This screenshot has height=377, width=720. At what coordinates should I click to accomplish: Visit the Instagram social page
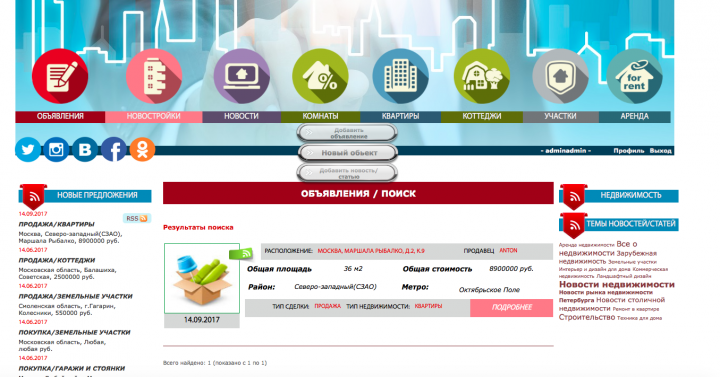pyautogui.click(x=56, y=150)
